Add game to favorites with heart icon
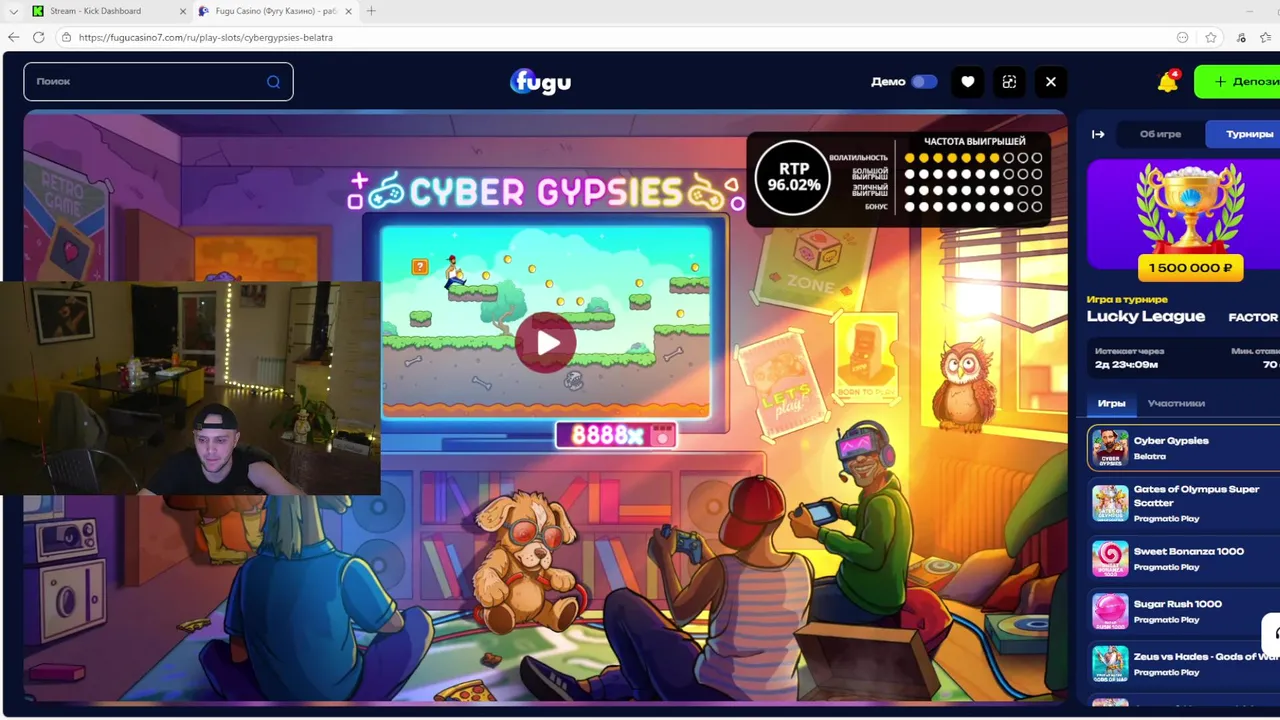This screenshot has height=720, width=1280. point(967,82)
